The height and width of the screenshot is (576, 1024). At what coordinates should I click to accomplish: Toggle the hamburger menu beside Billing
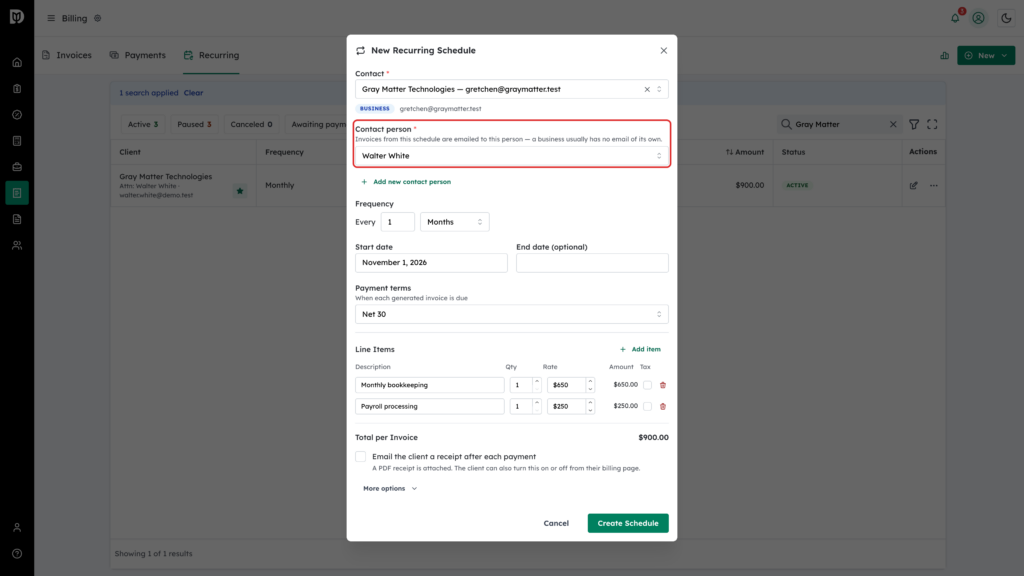tap(51, 18)
